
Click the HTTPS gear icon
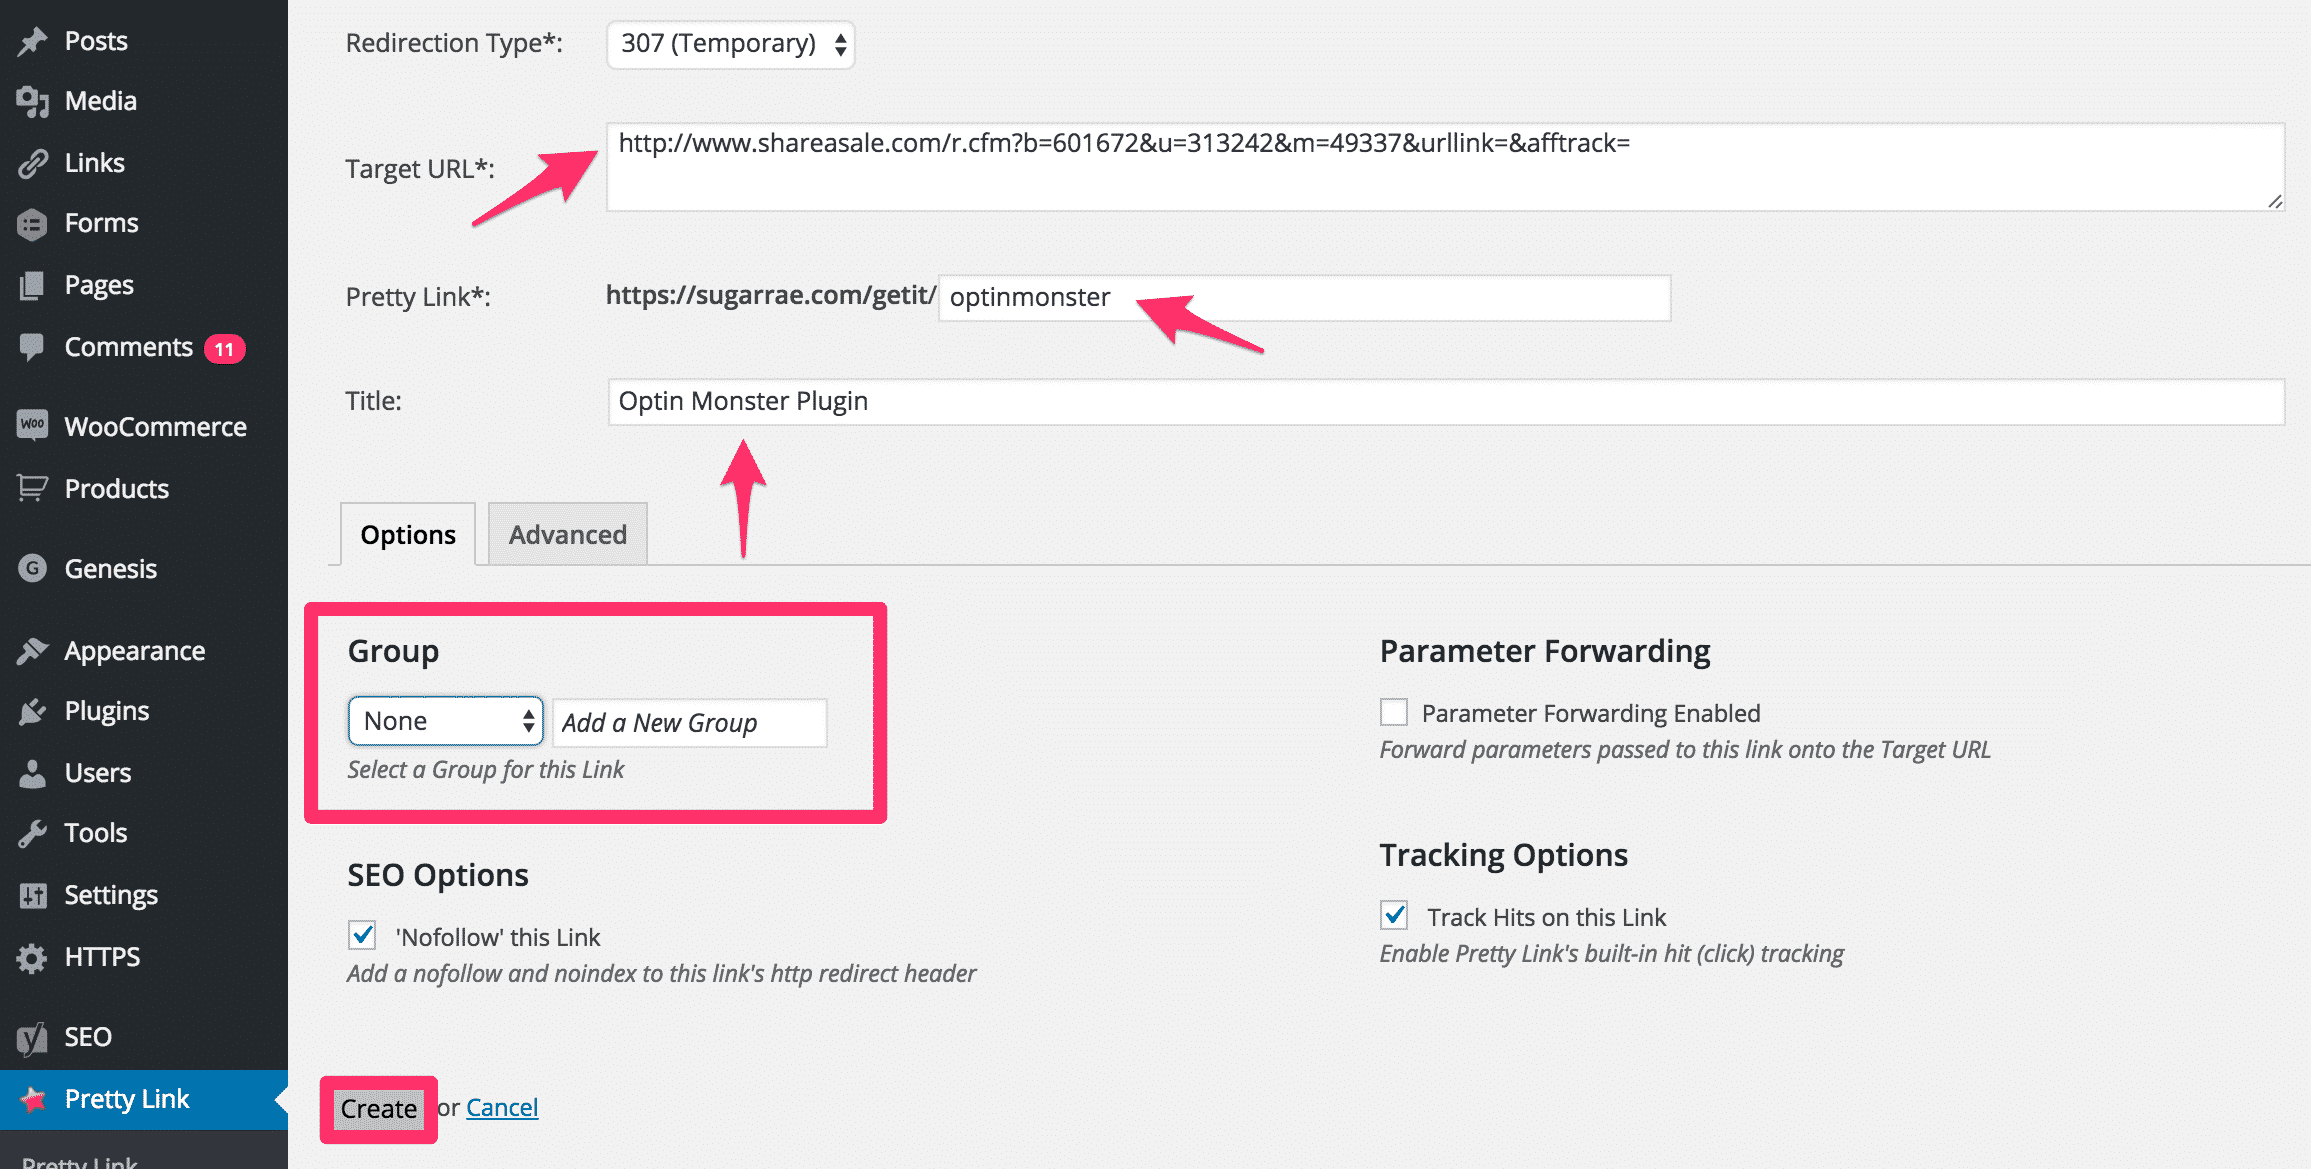[x=32, y=957]
